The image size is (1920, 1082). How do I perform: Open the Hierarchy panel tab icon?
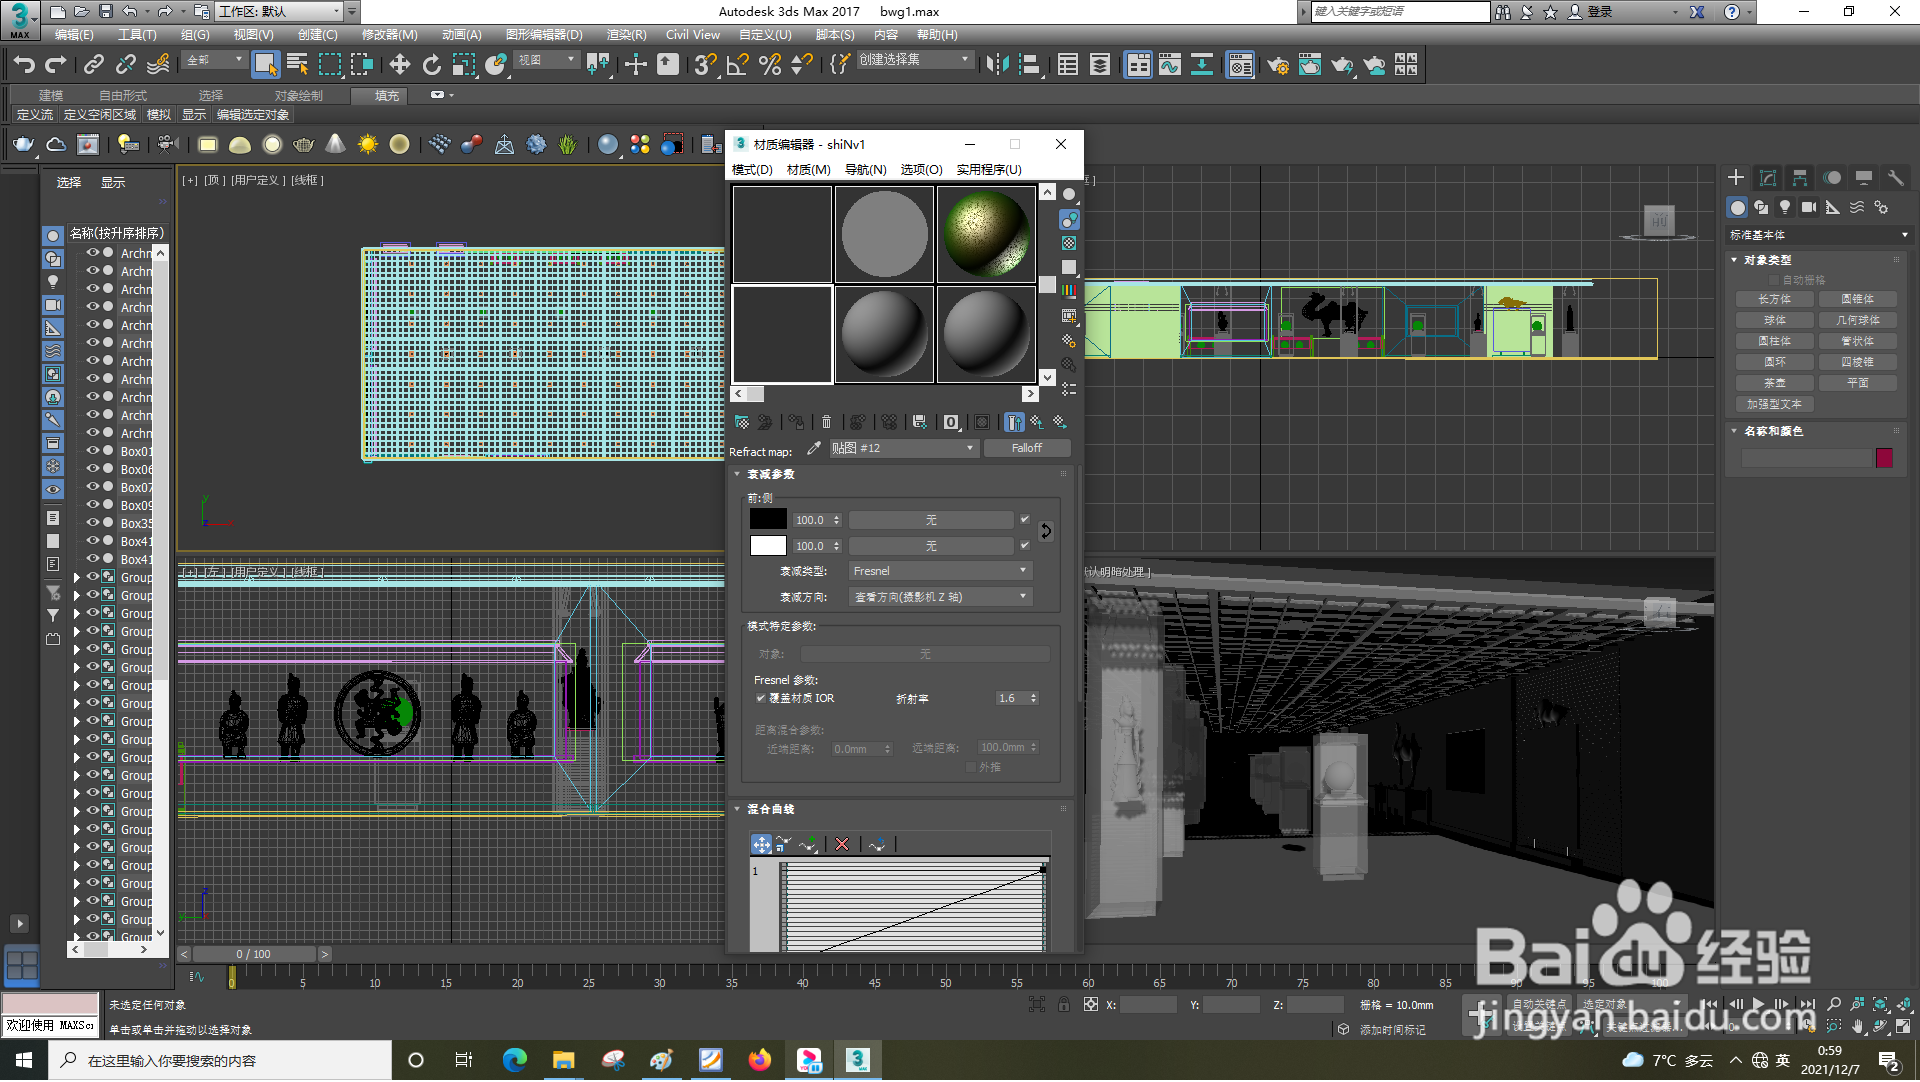click(x=1800, y=178)
